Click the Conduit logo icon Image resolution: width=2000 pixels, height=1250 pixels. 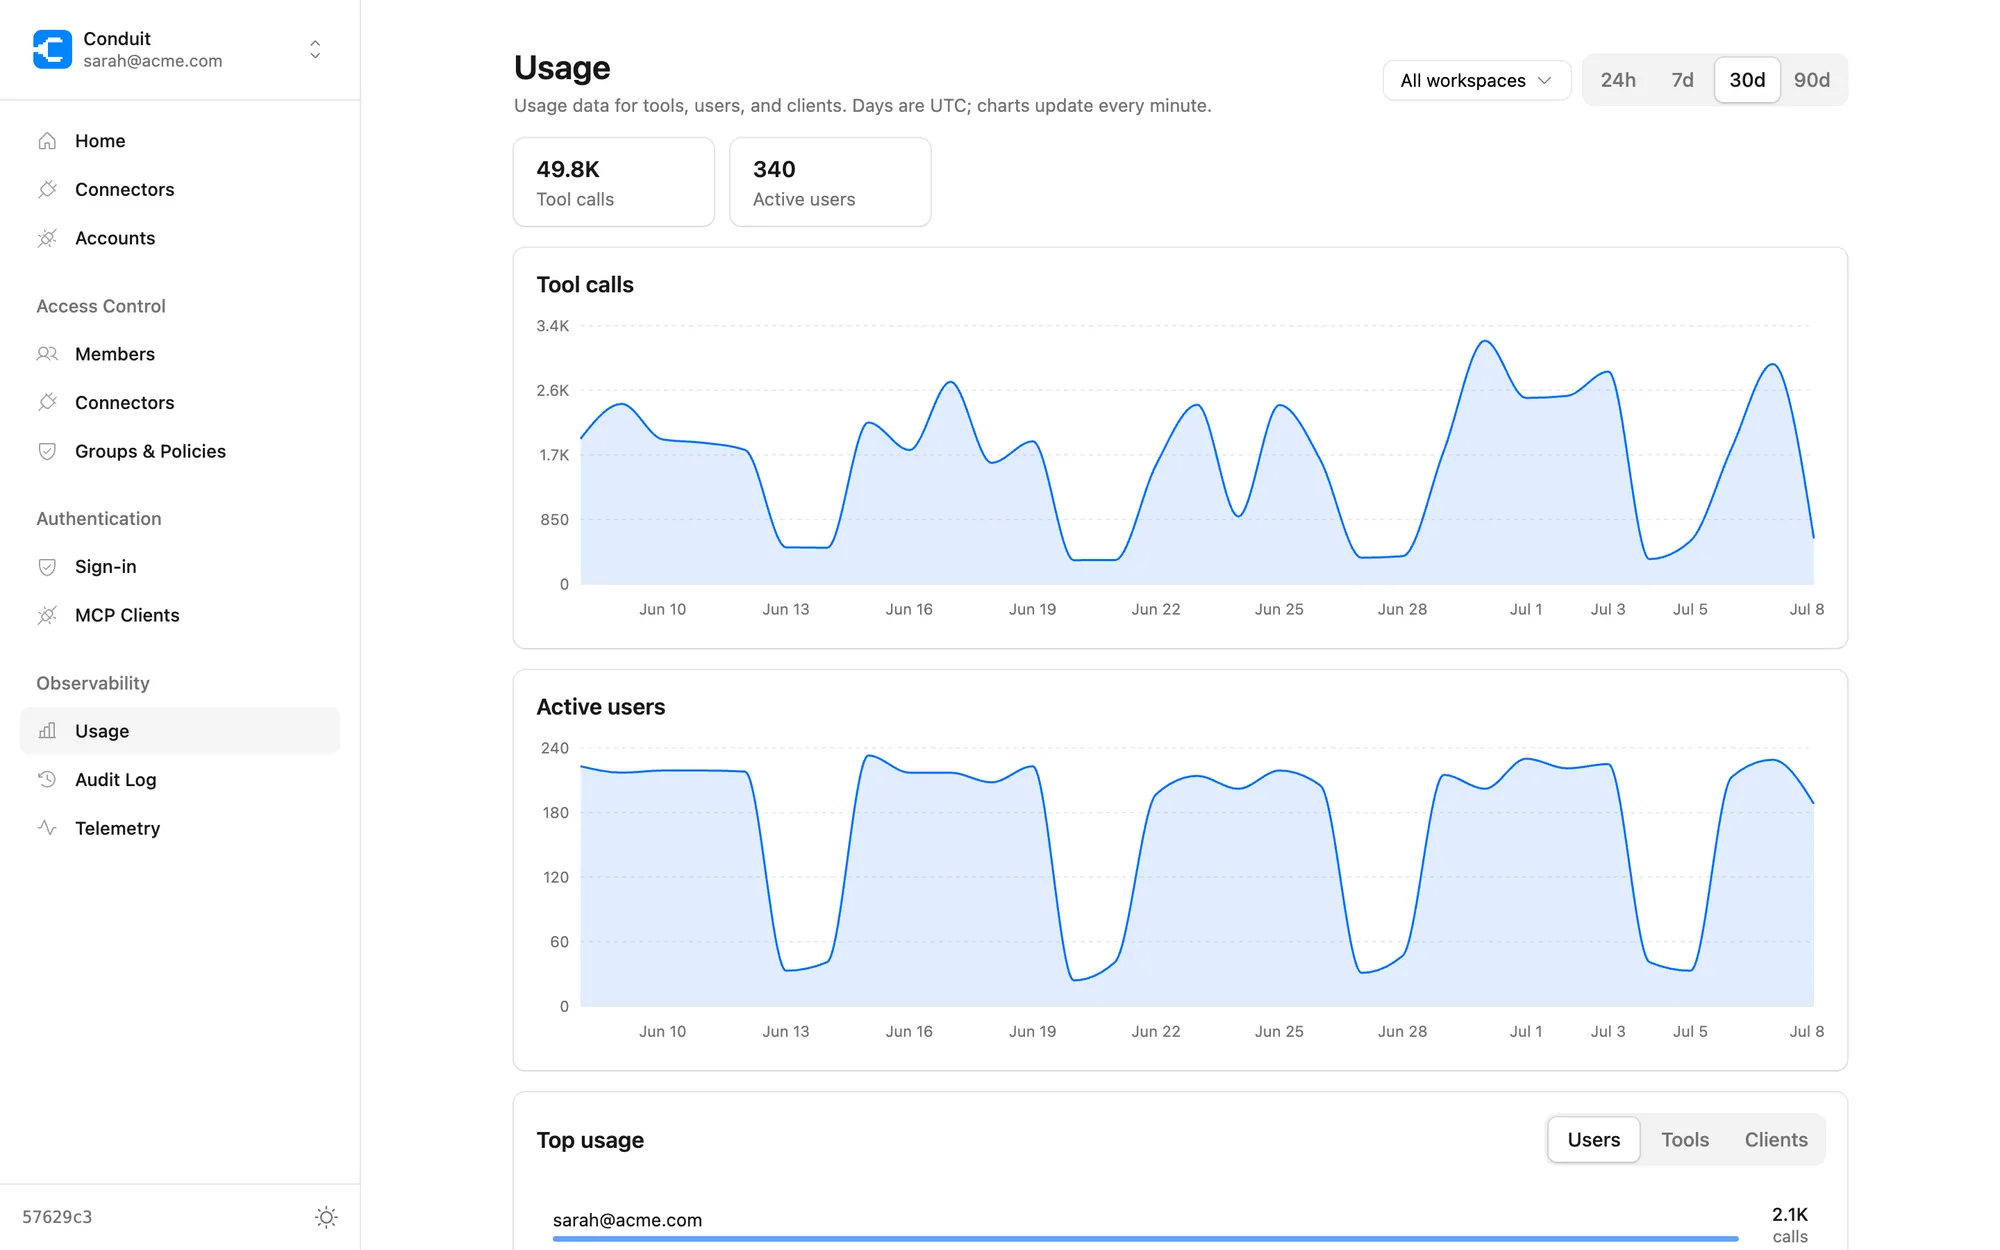[x=52, y=49]
